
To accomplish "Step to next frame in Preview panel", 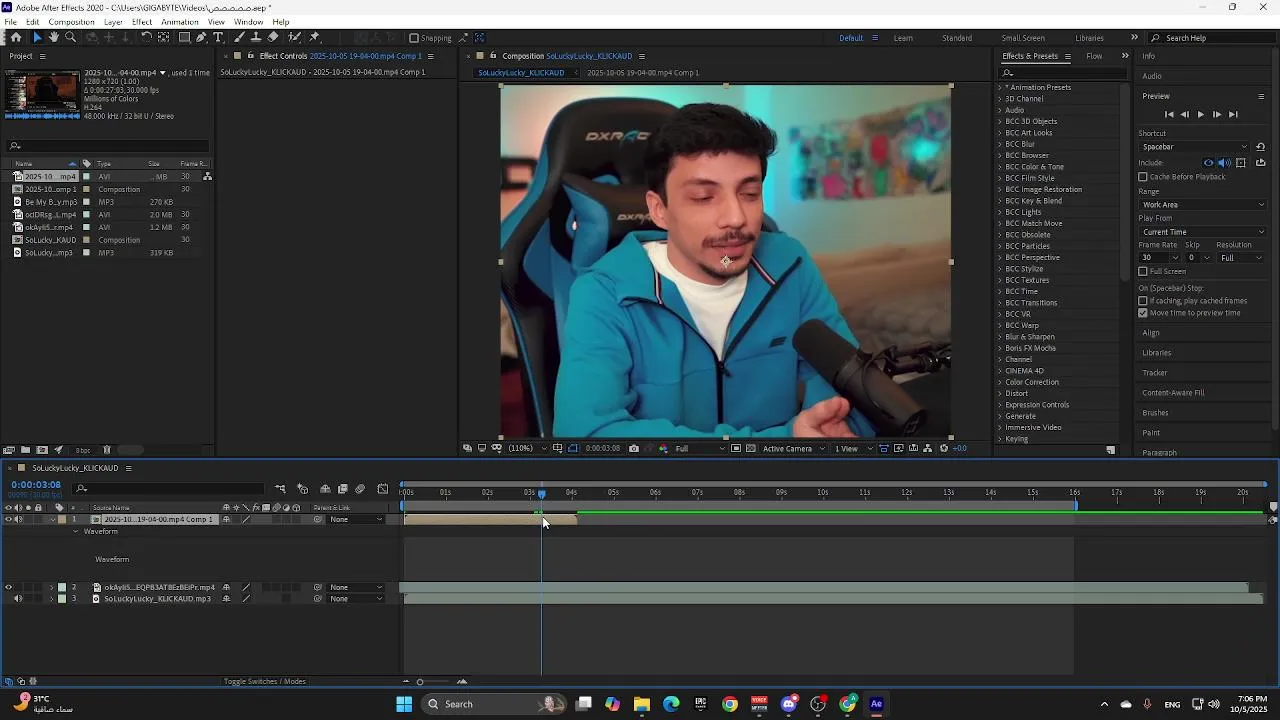I will [1216, 115].
